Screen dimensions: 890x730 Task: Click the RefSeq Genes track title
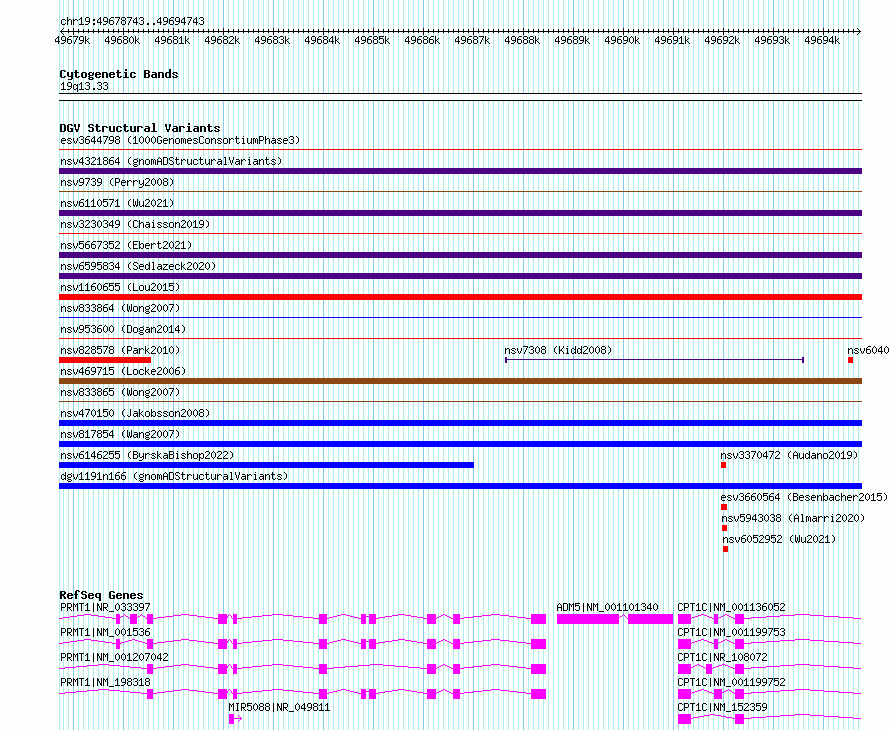[101, 595]
